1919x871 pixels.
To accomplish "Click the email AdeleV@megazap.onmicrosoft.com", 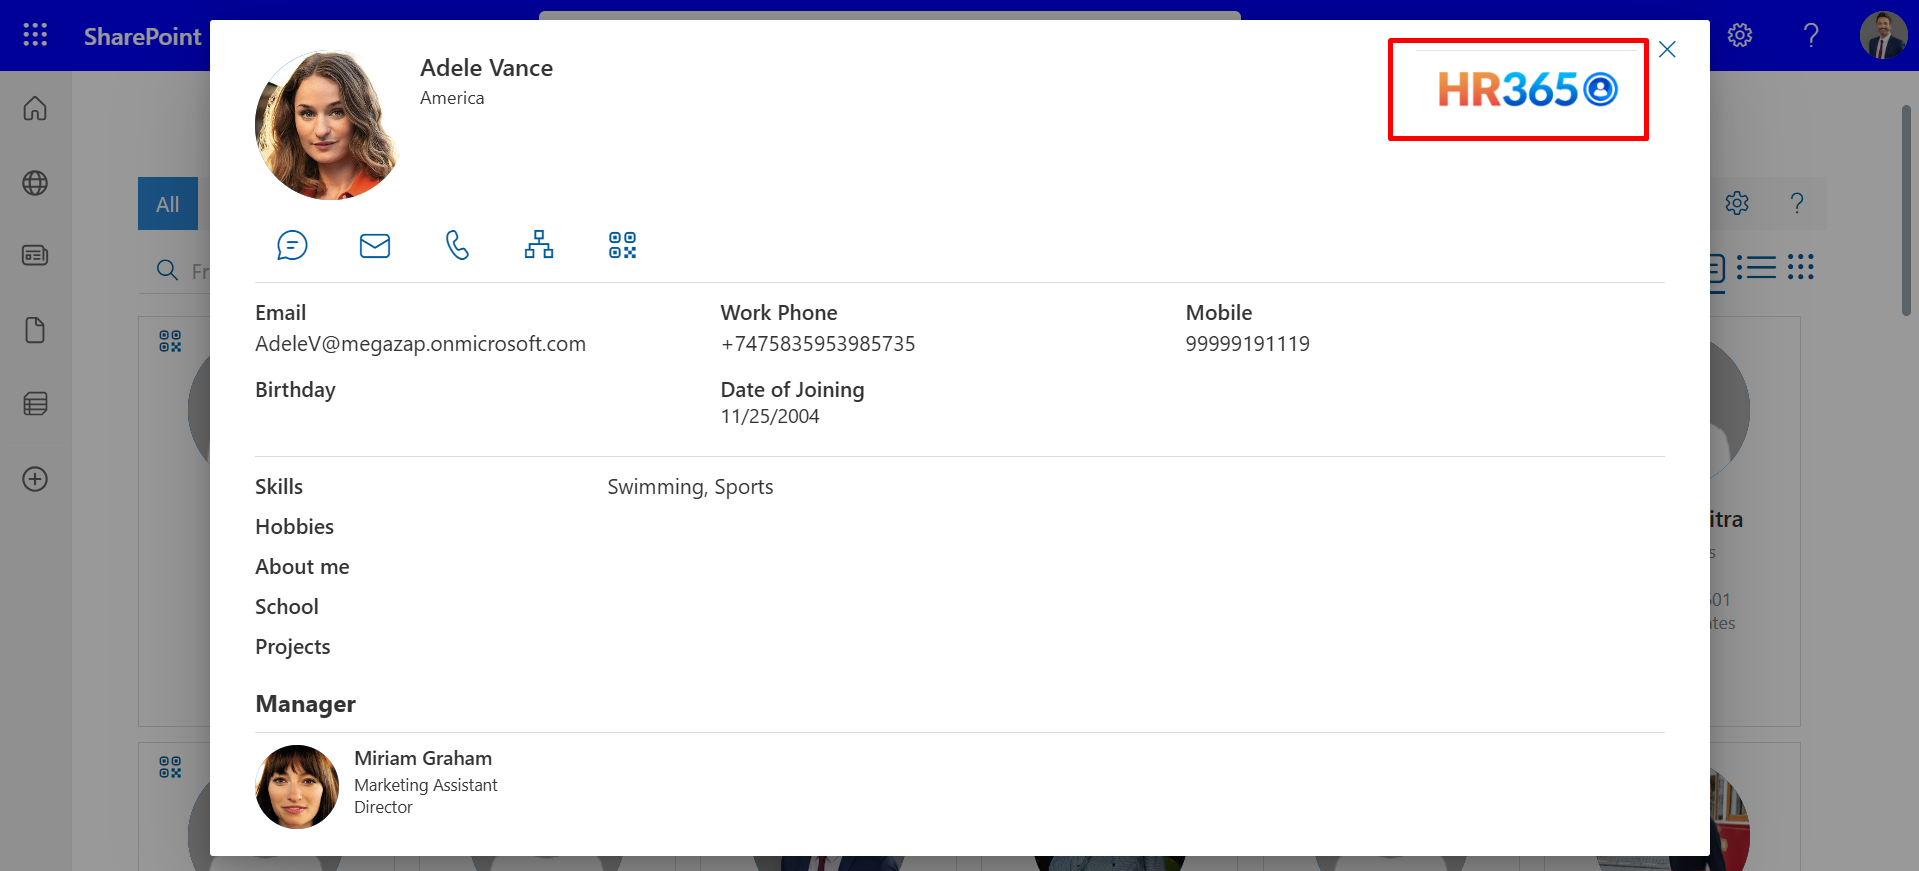I will coord(420,344).
